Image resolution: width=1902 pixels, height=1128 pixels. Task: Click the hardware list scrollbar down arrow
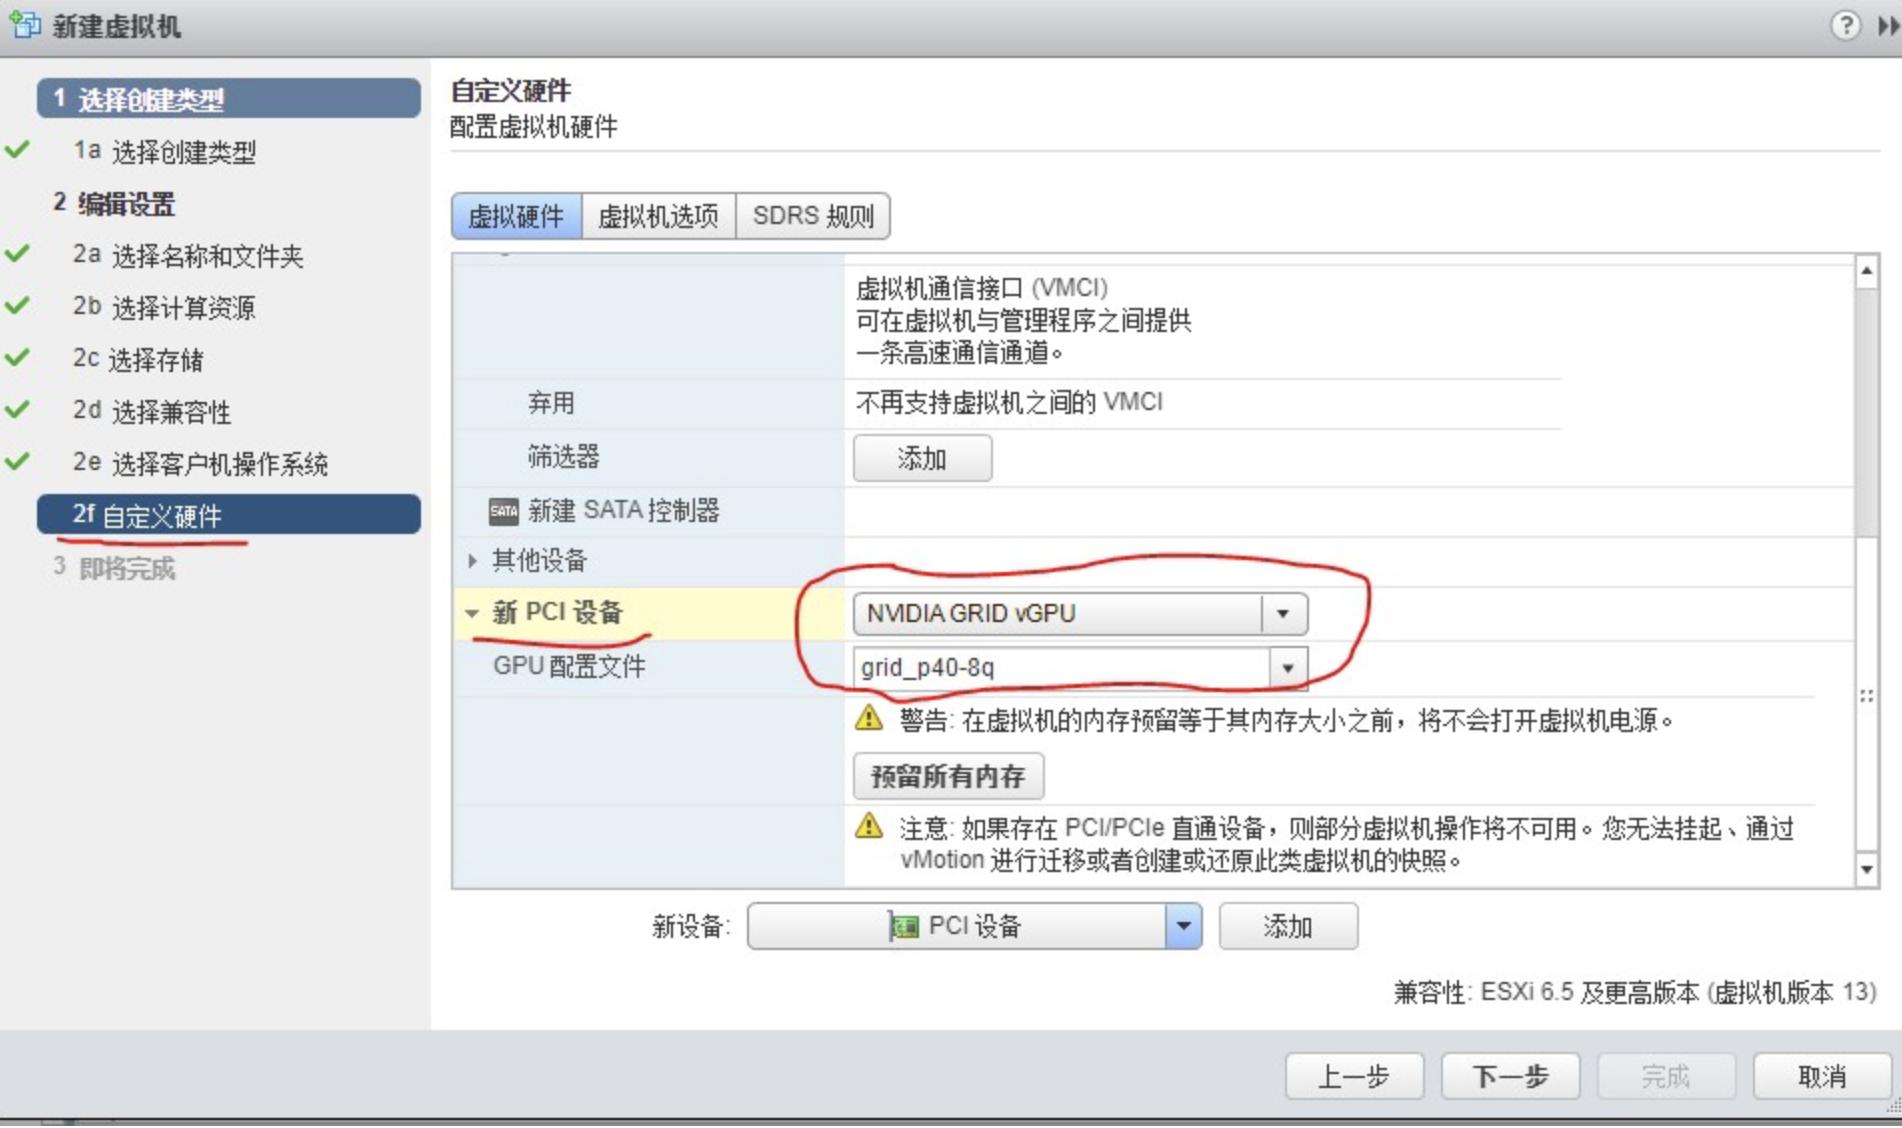[1866, 869]
